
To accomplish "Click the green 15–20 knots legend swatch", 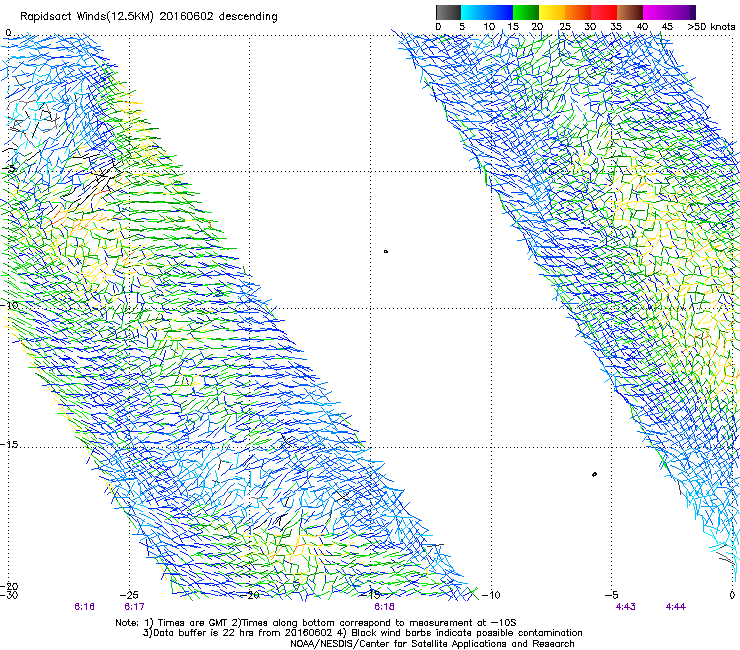I will pos(526,12).
